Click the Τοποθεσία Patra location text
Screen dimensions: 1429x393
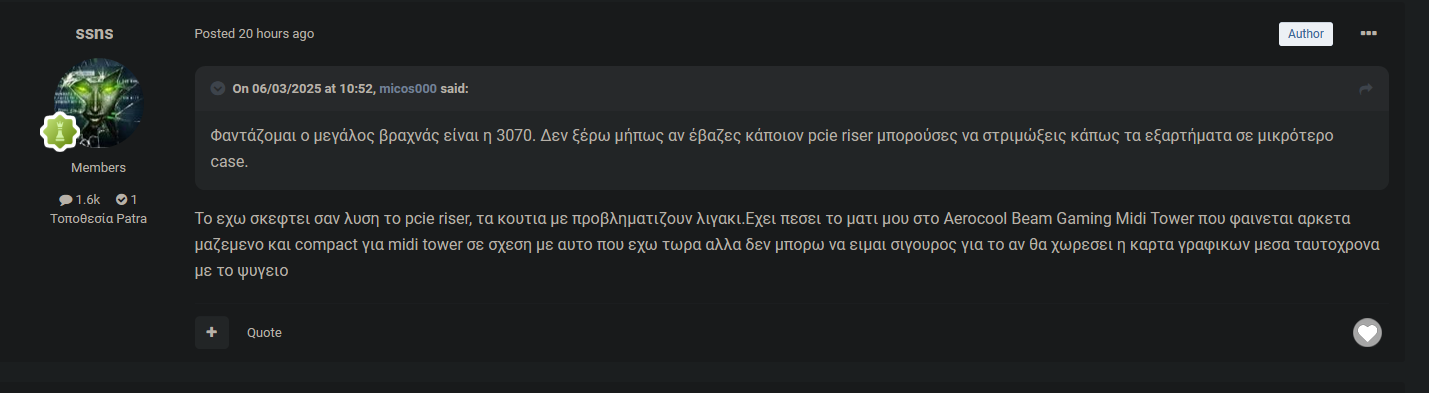click(x=98, y=218)
